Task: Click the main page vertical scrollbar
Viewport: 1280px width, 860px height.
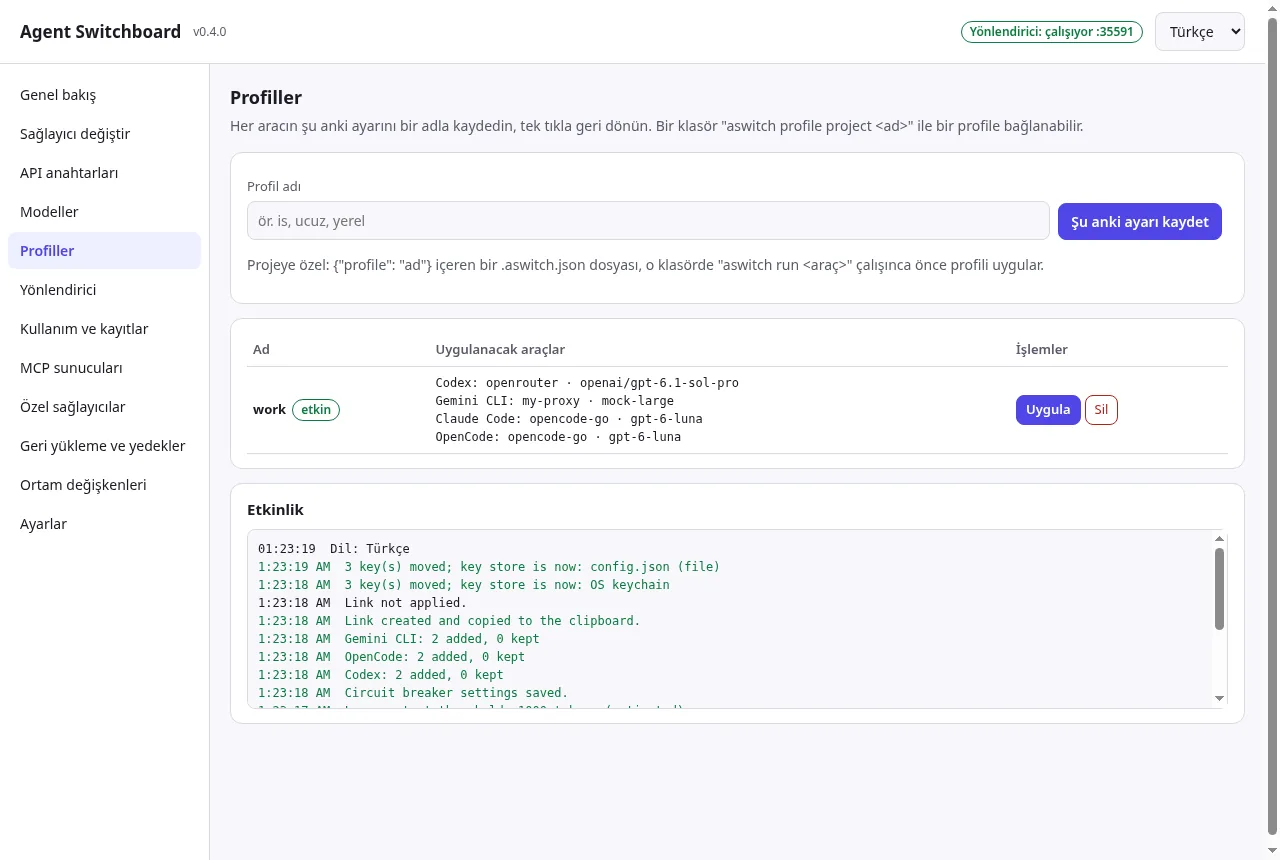Action: 1272,424
